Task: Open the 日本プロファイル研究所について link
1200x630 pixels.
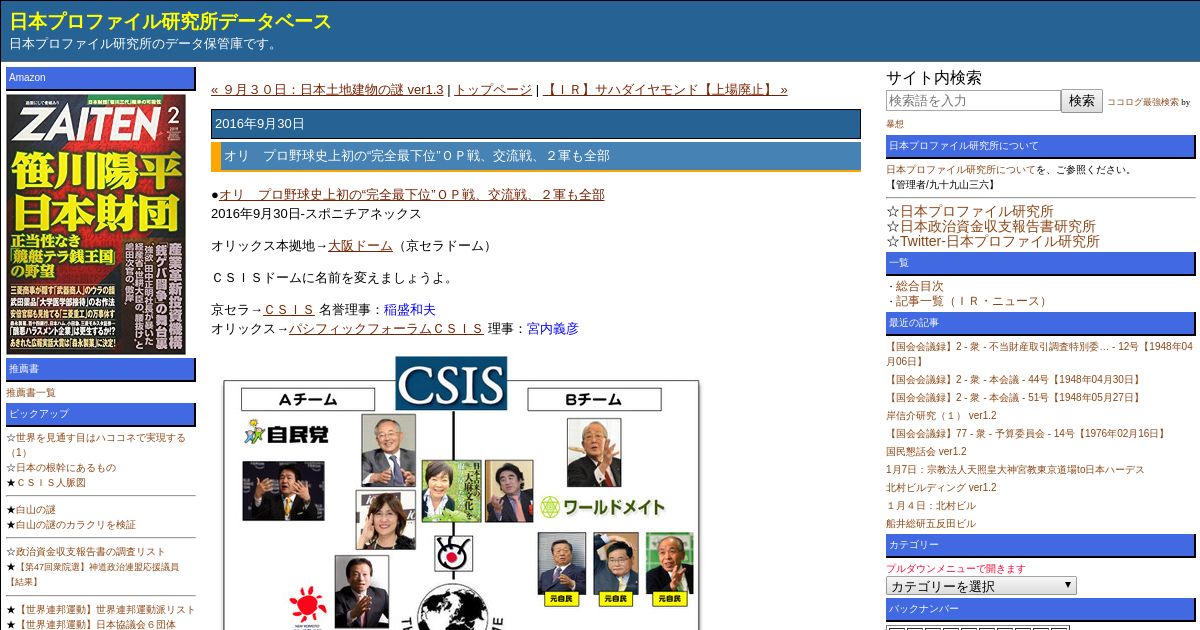Action: point(961,169)
